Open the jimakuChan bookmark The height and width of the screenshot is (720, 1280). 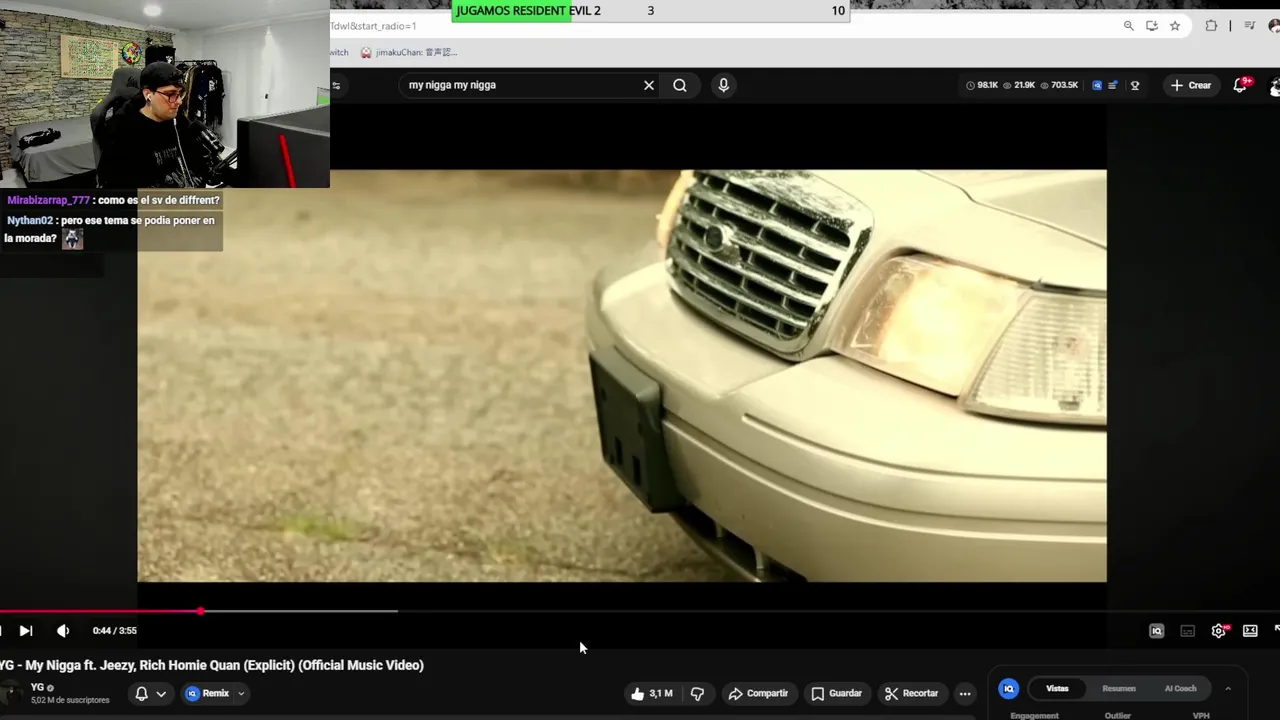[x=409, y=52]
